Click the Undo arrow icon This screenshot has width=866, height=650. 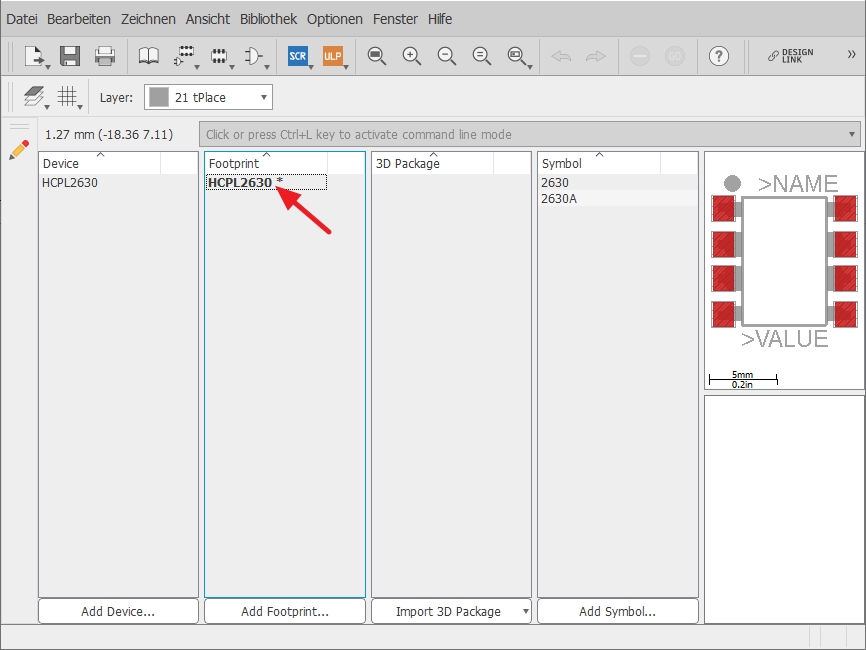561,56
